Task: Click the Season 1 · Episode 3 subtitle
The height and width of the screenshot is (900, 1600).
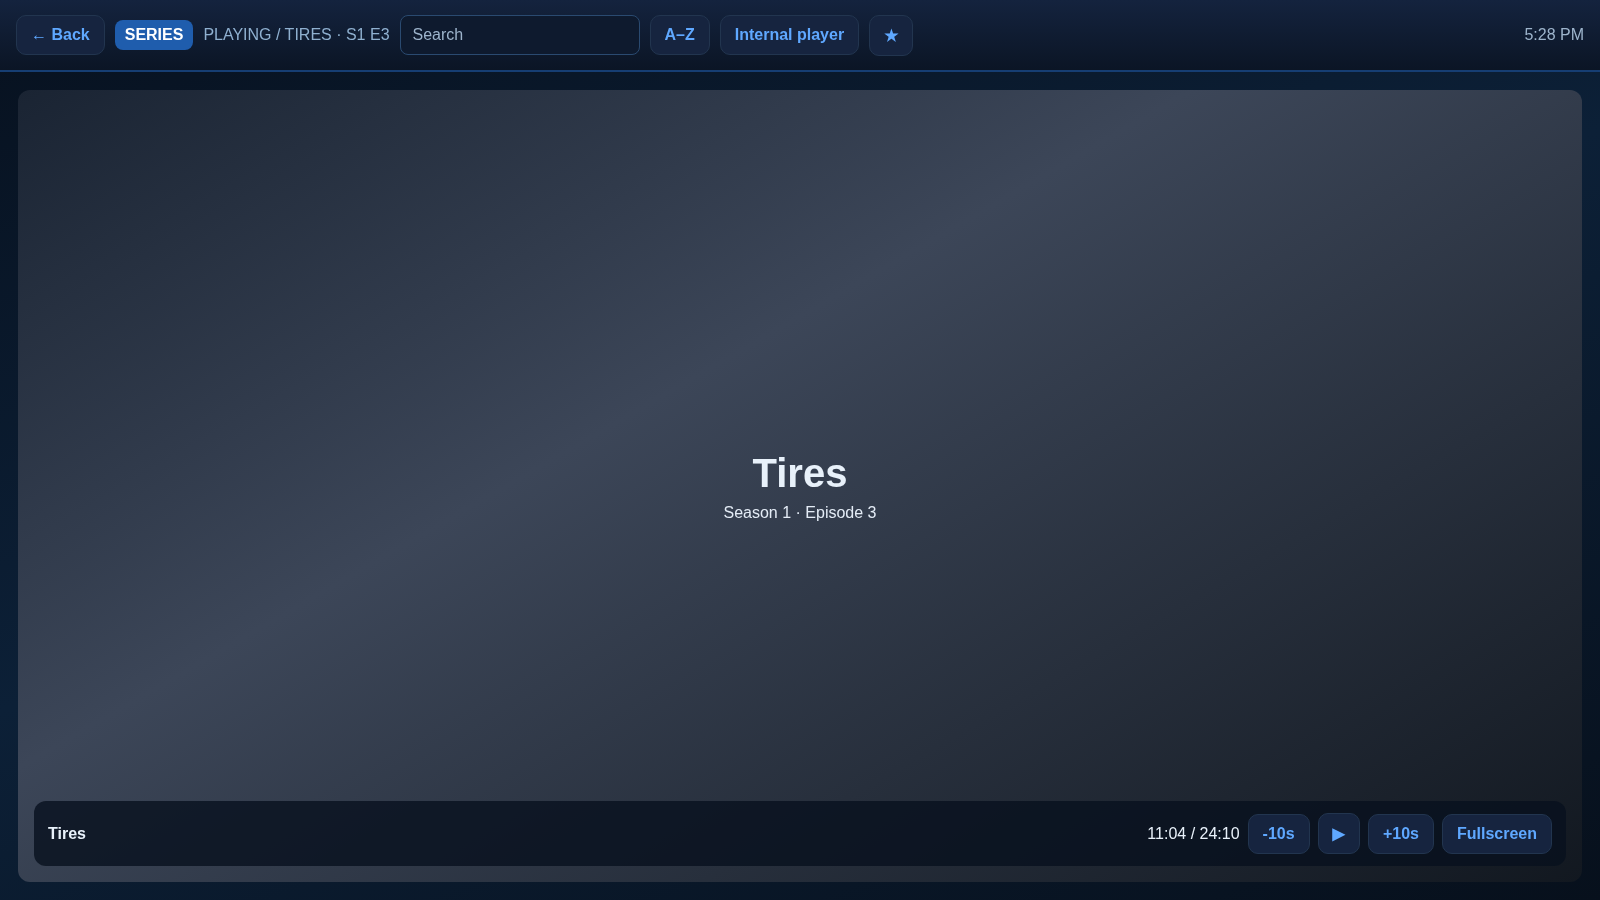Action: [800, 513]
